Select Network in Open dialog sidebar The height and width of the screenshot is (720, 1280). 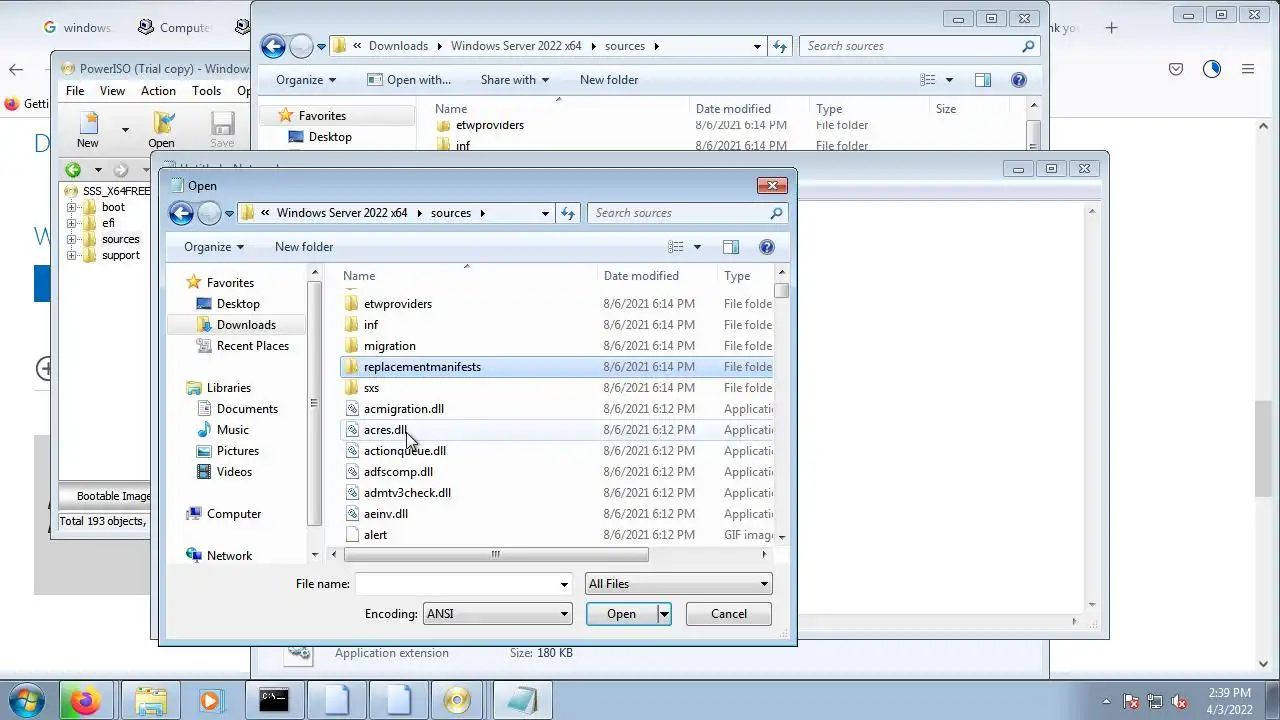click(x=229, y=556)
